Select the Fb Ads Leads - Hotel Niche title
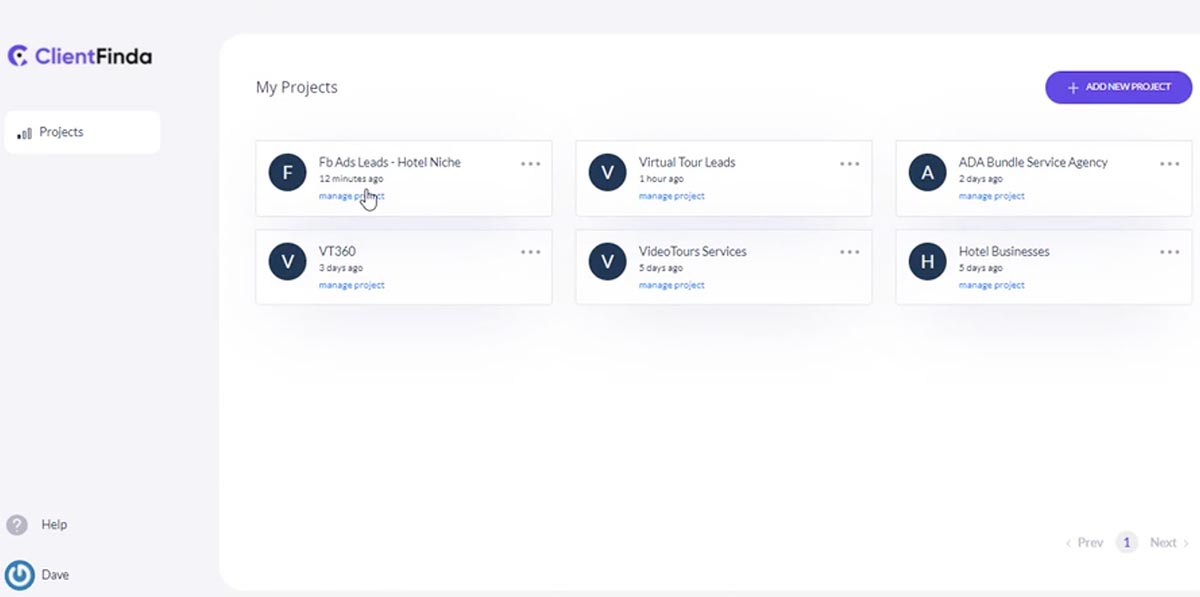Screen dimensions: 1200x597 coord(390,162)
